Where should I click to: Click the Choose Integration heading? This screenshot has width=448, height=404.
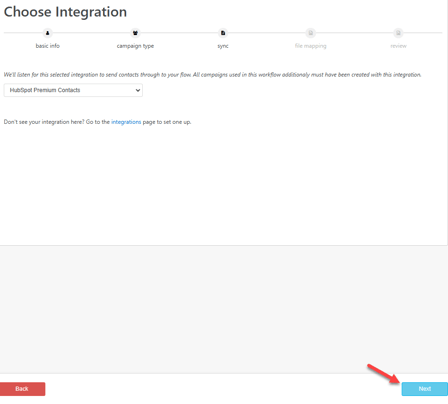[65, 12]
